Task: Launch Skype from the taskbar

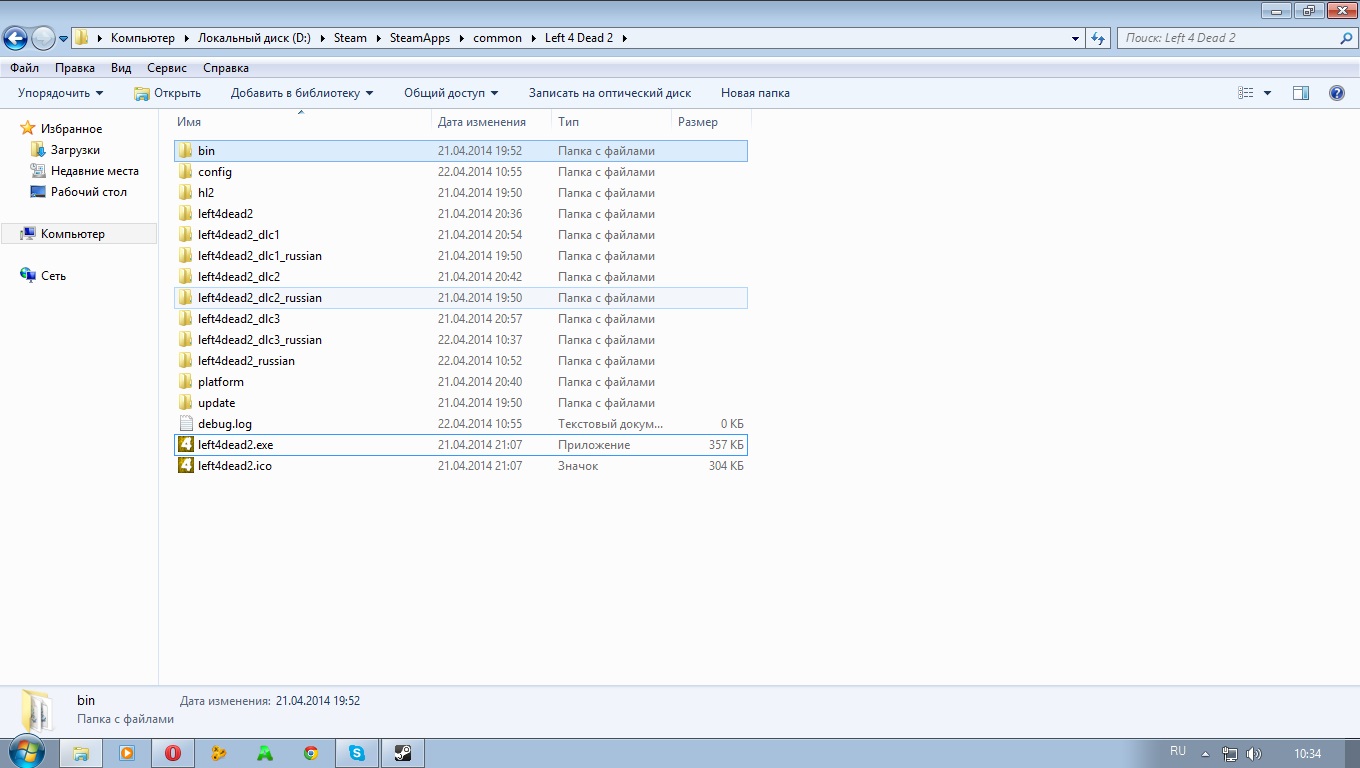Action: tap(357, 753)
